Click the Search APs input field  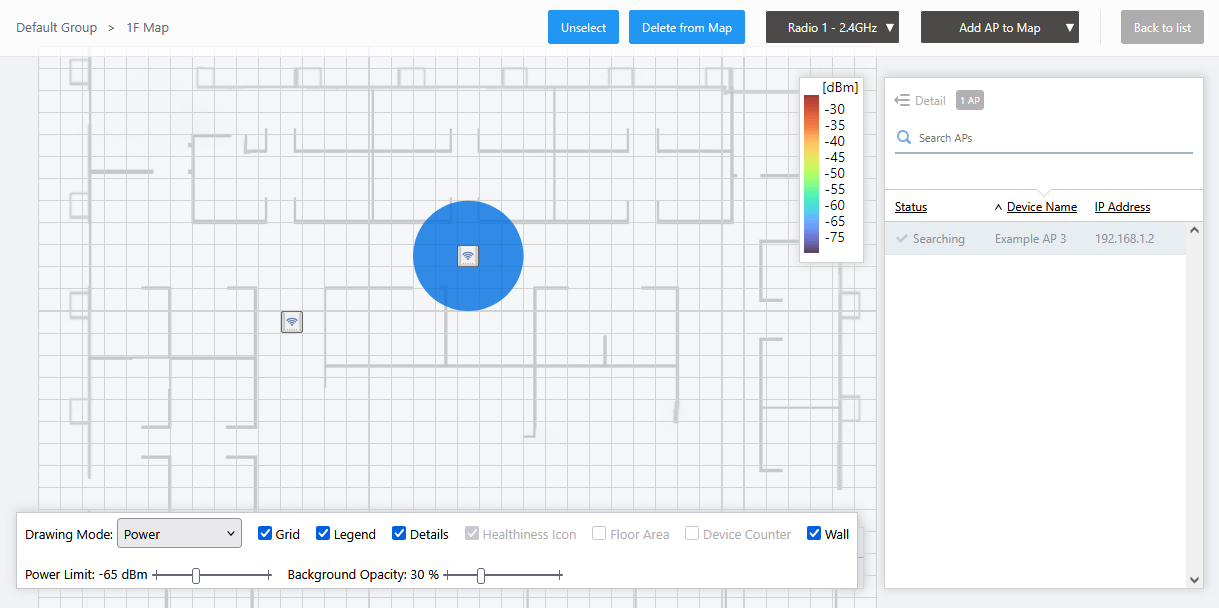pyautogui.click(x=1050, y=138)
